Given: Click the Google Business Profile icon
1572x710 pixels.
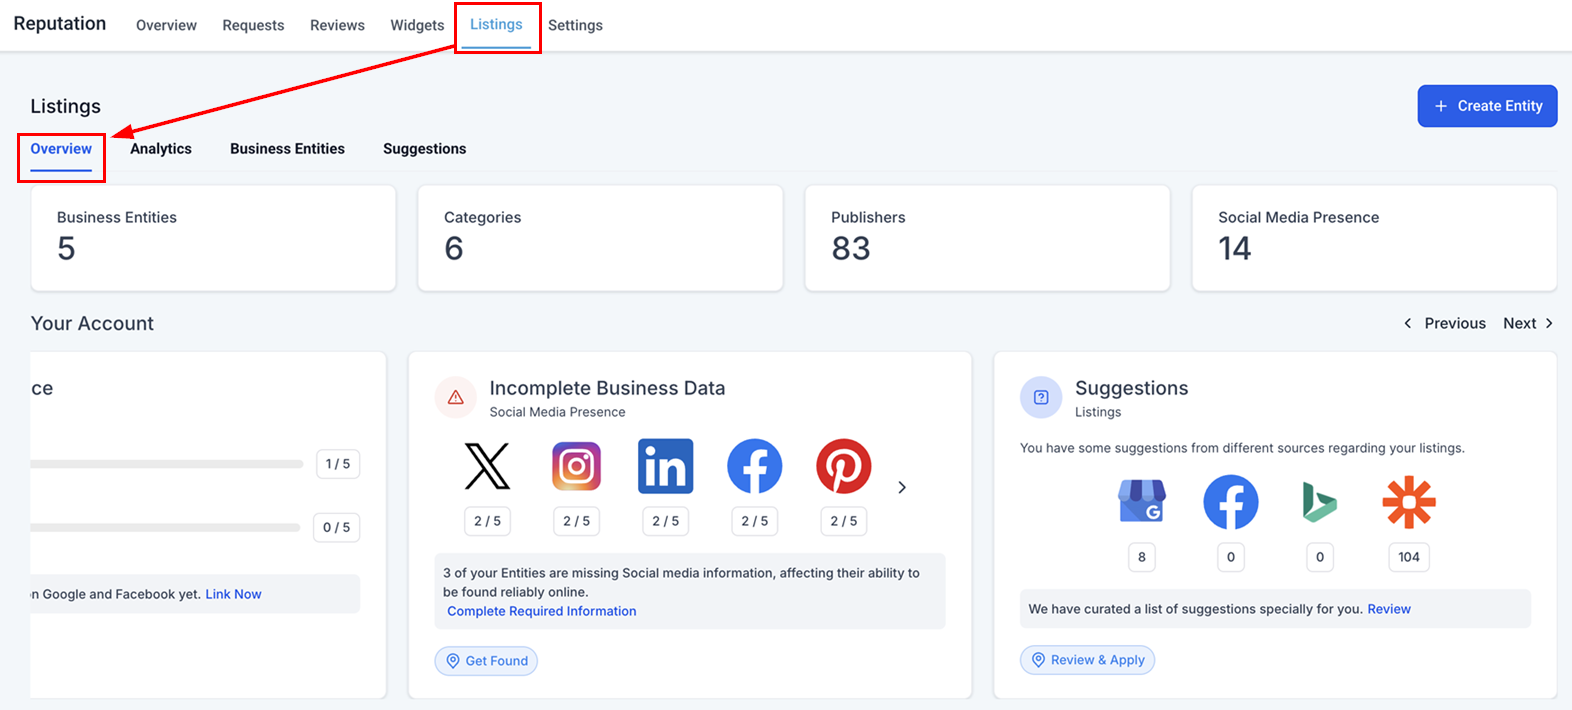Looking at the screenshot, I should point(1141,502).
